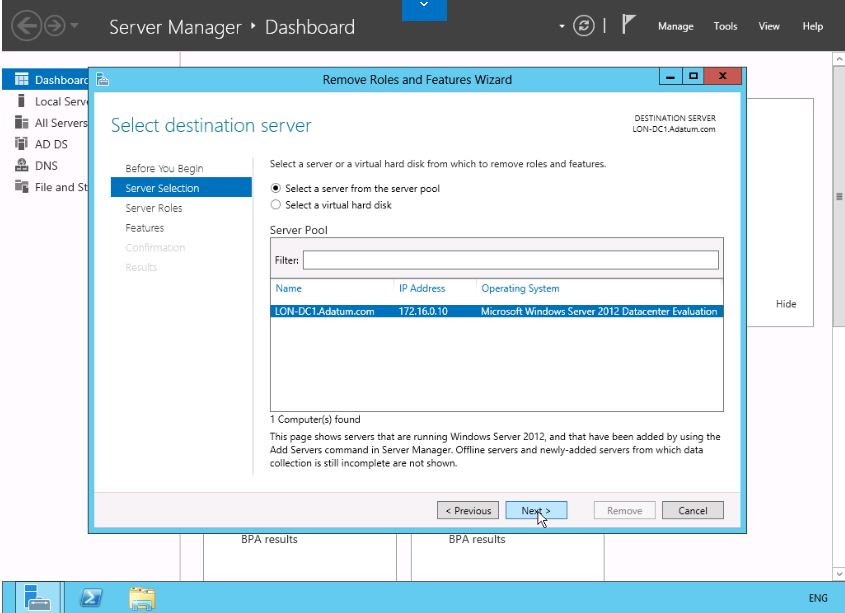Image resolution: width=845 pixels, height=613 pixels.
Task: Go to the Features wizard step
Action: (144, 228)
